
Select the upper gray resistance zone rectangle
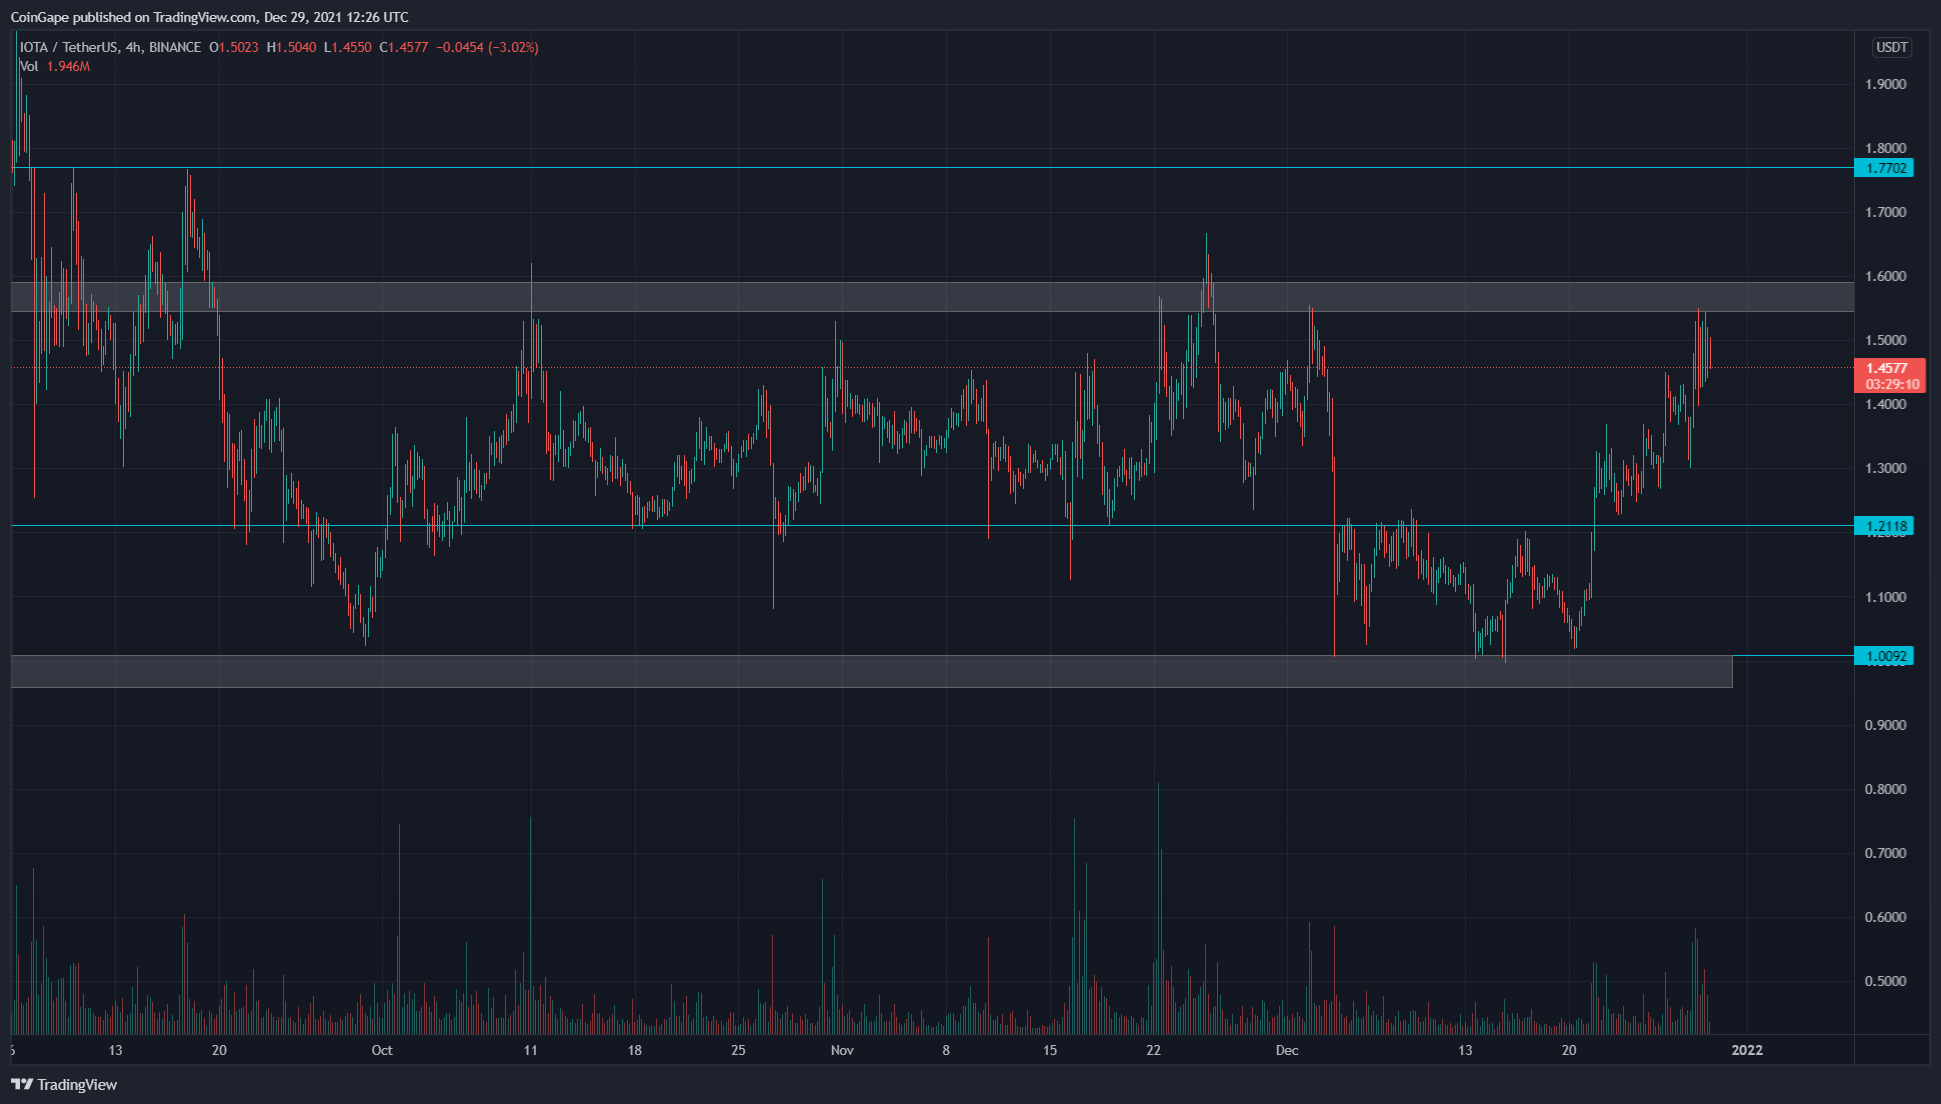pyautogui.click(x=932, y=297)
